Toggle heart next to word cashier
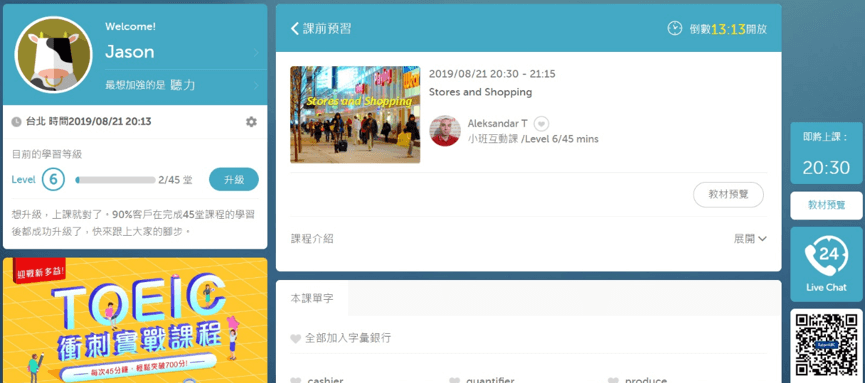 [x=296, y=380]
